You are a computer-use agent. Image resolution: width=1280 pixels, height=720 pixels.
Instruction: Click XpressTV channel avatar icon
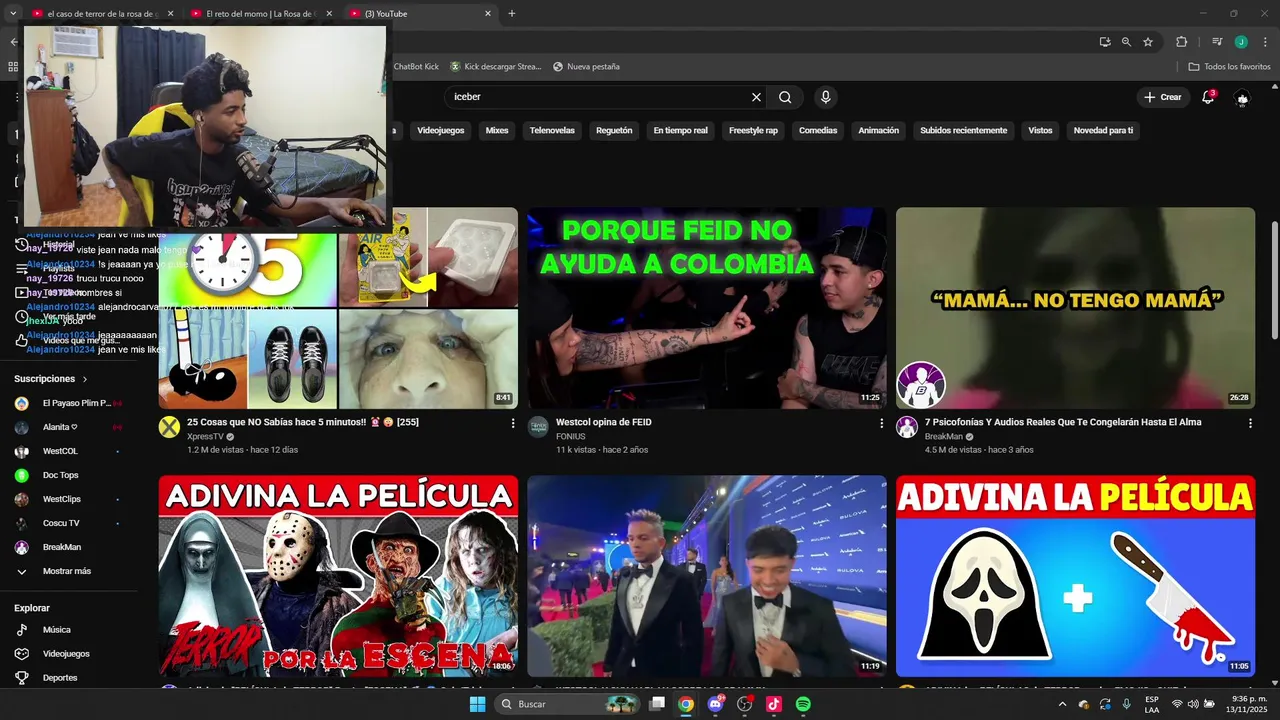pos(170,427)
